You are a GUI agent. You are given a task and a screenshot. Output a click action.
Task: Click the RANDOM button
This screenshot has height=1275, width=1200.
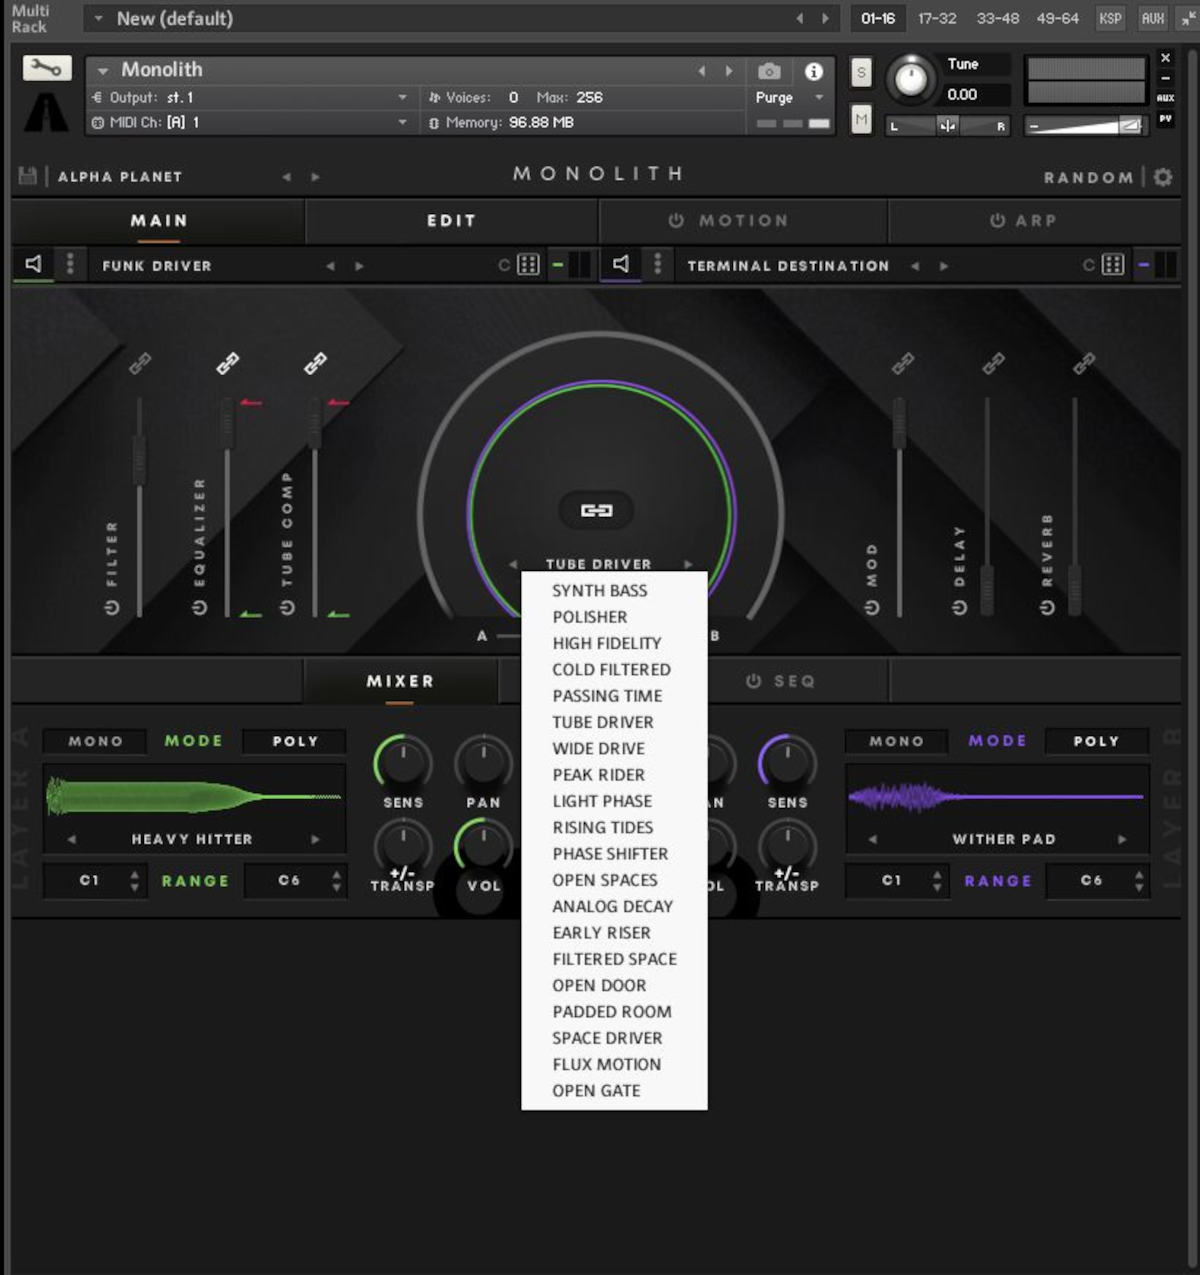click(x=1089, y=177)
